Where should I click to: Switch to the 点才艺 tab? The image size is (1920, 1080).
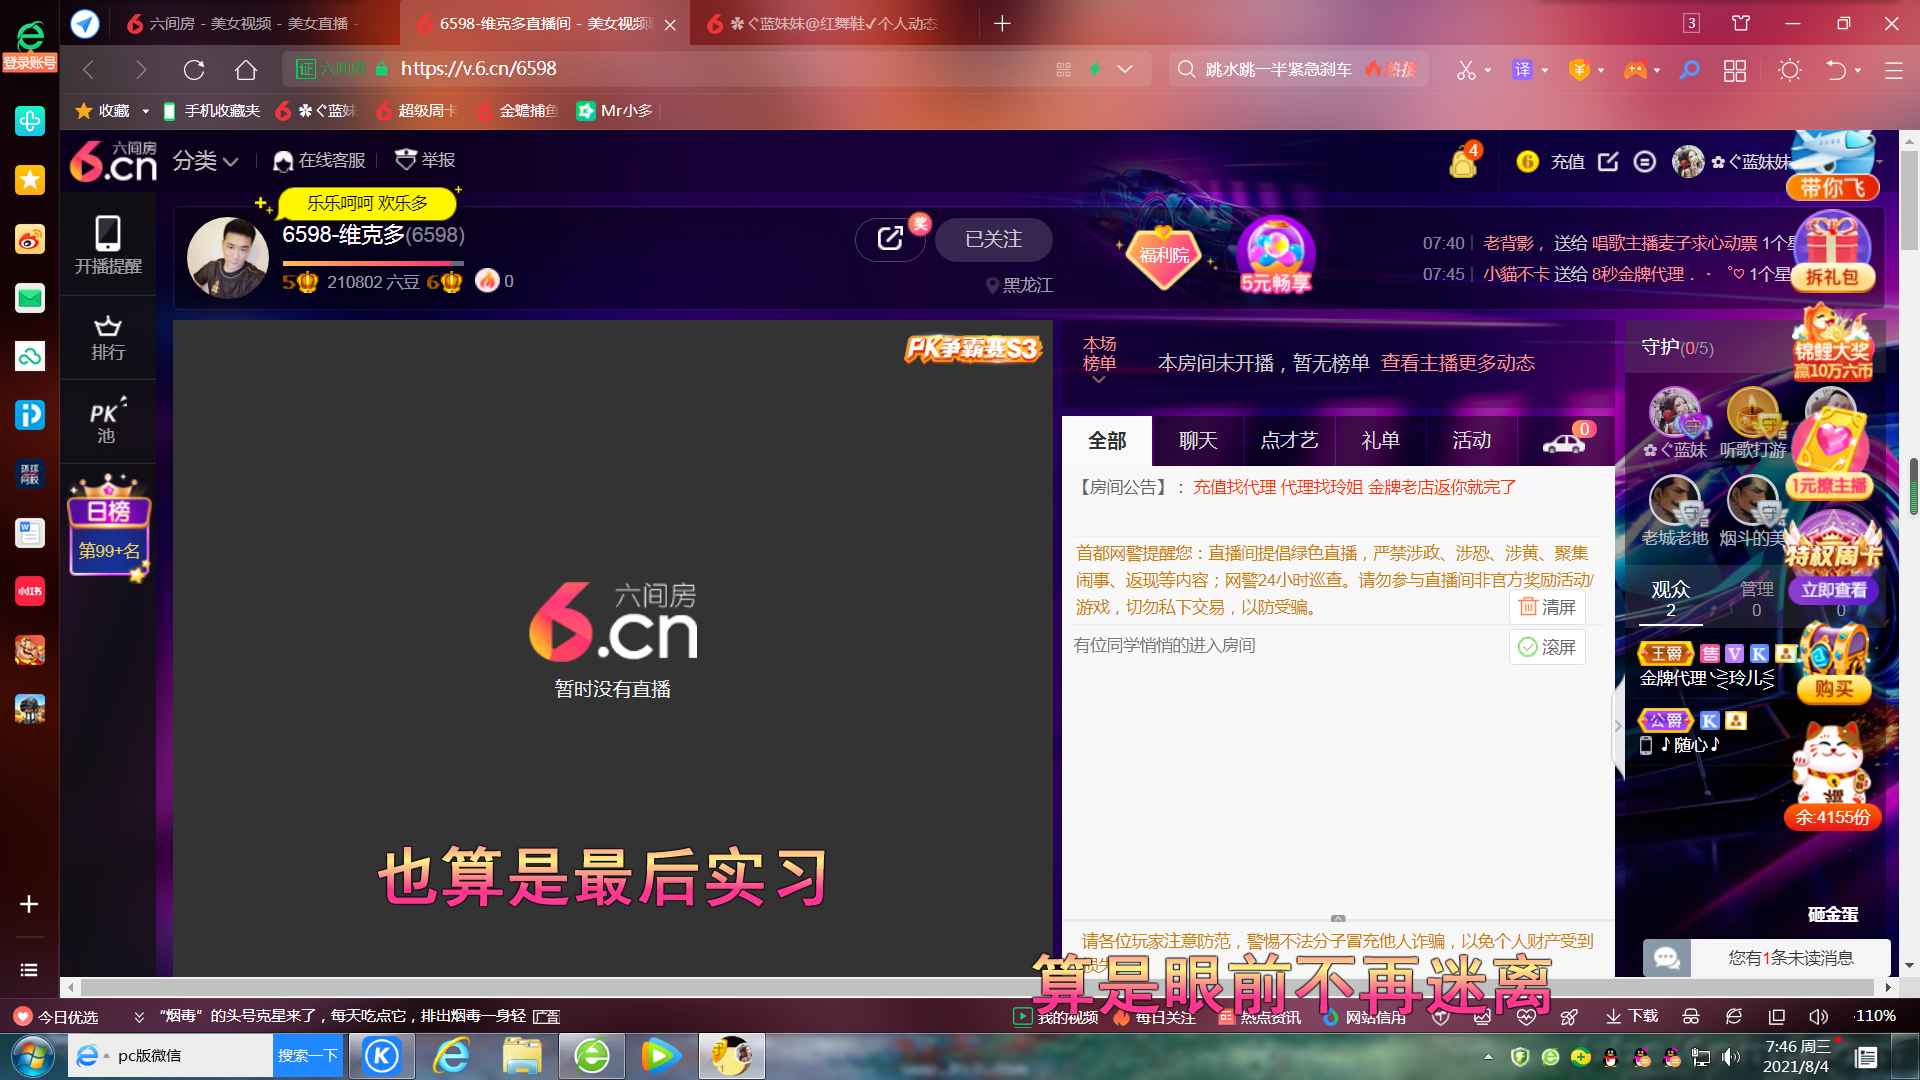point(1289,440)
